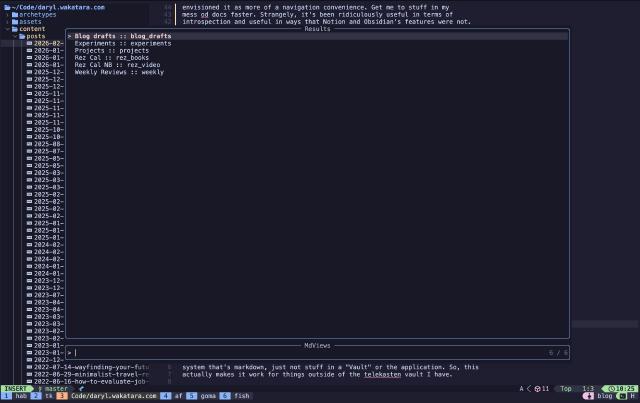Image resolution: width=640 pixels, height=403 pixels.
Task: Click the package icon next to 11 in statusline
Action: point(538,389)
